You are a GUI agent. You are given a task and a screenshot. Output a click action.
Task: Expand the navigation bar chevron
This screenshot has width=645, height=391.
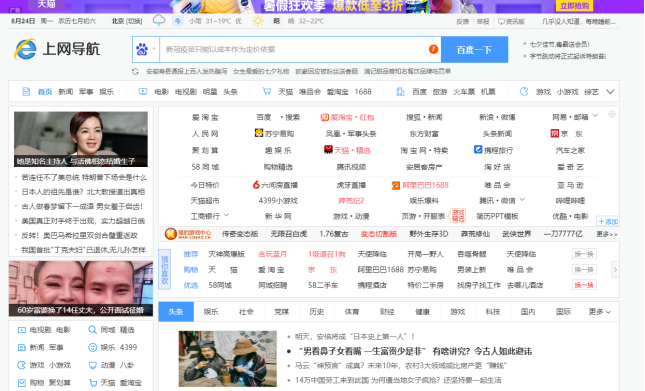point(610,92)
